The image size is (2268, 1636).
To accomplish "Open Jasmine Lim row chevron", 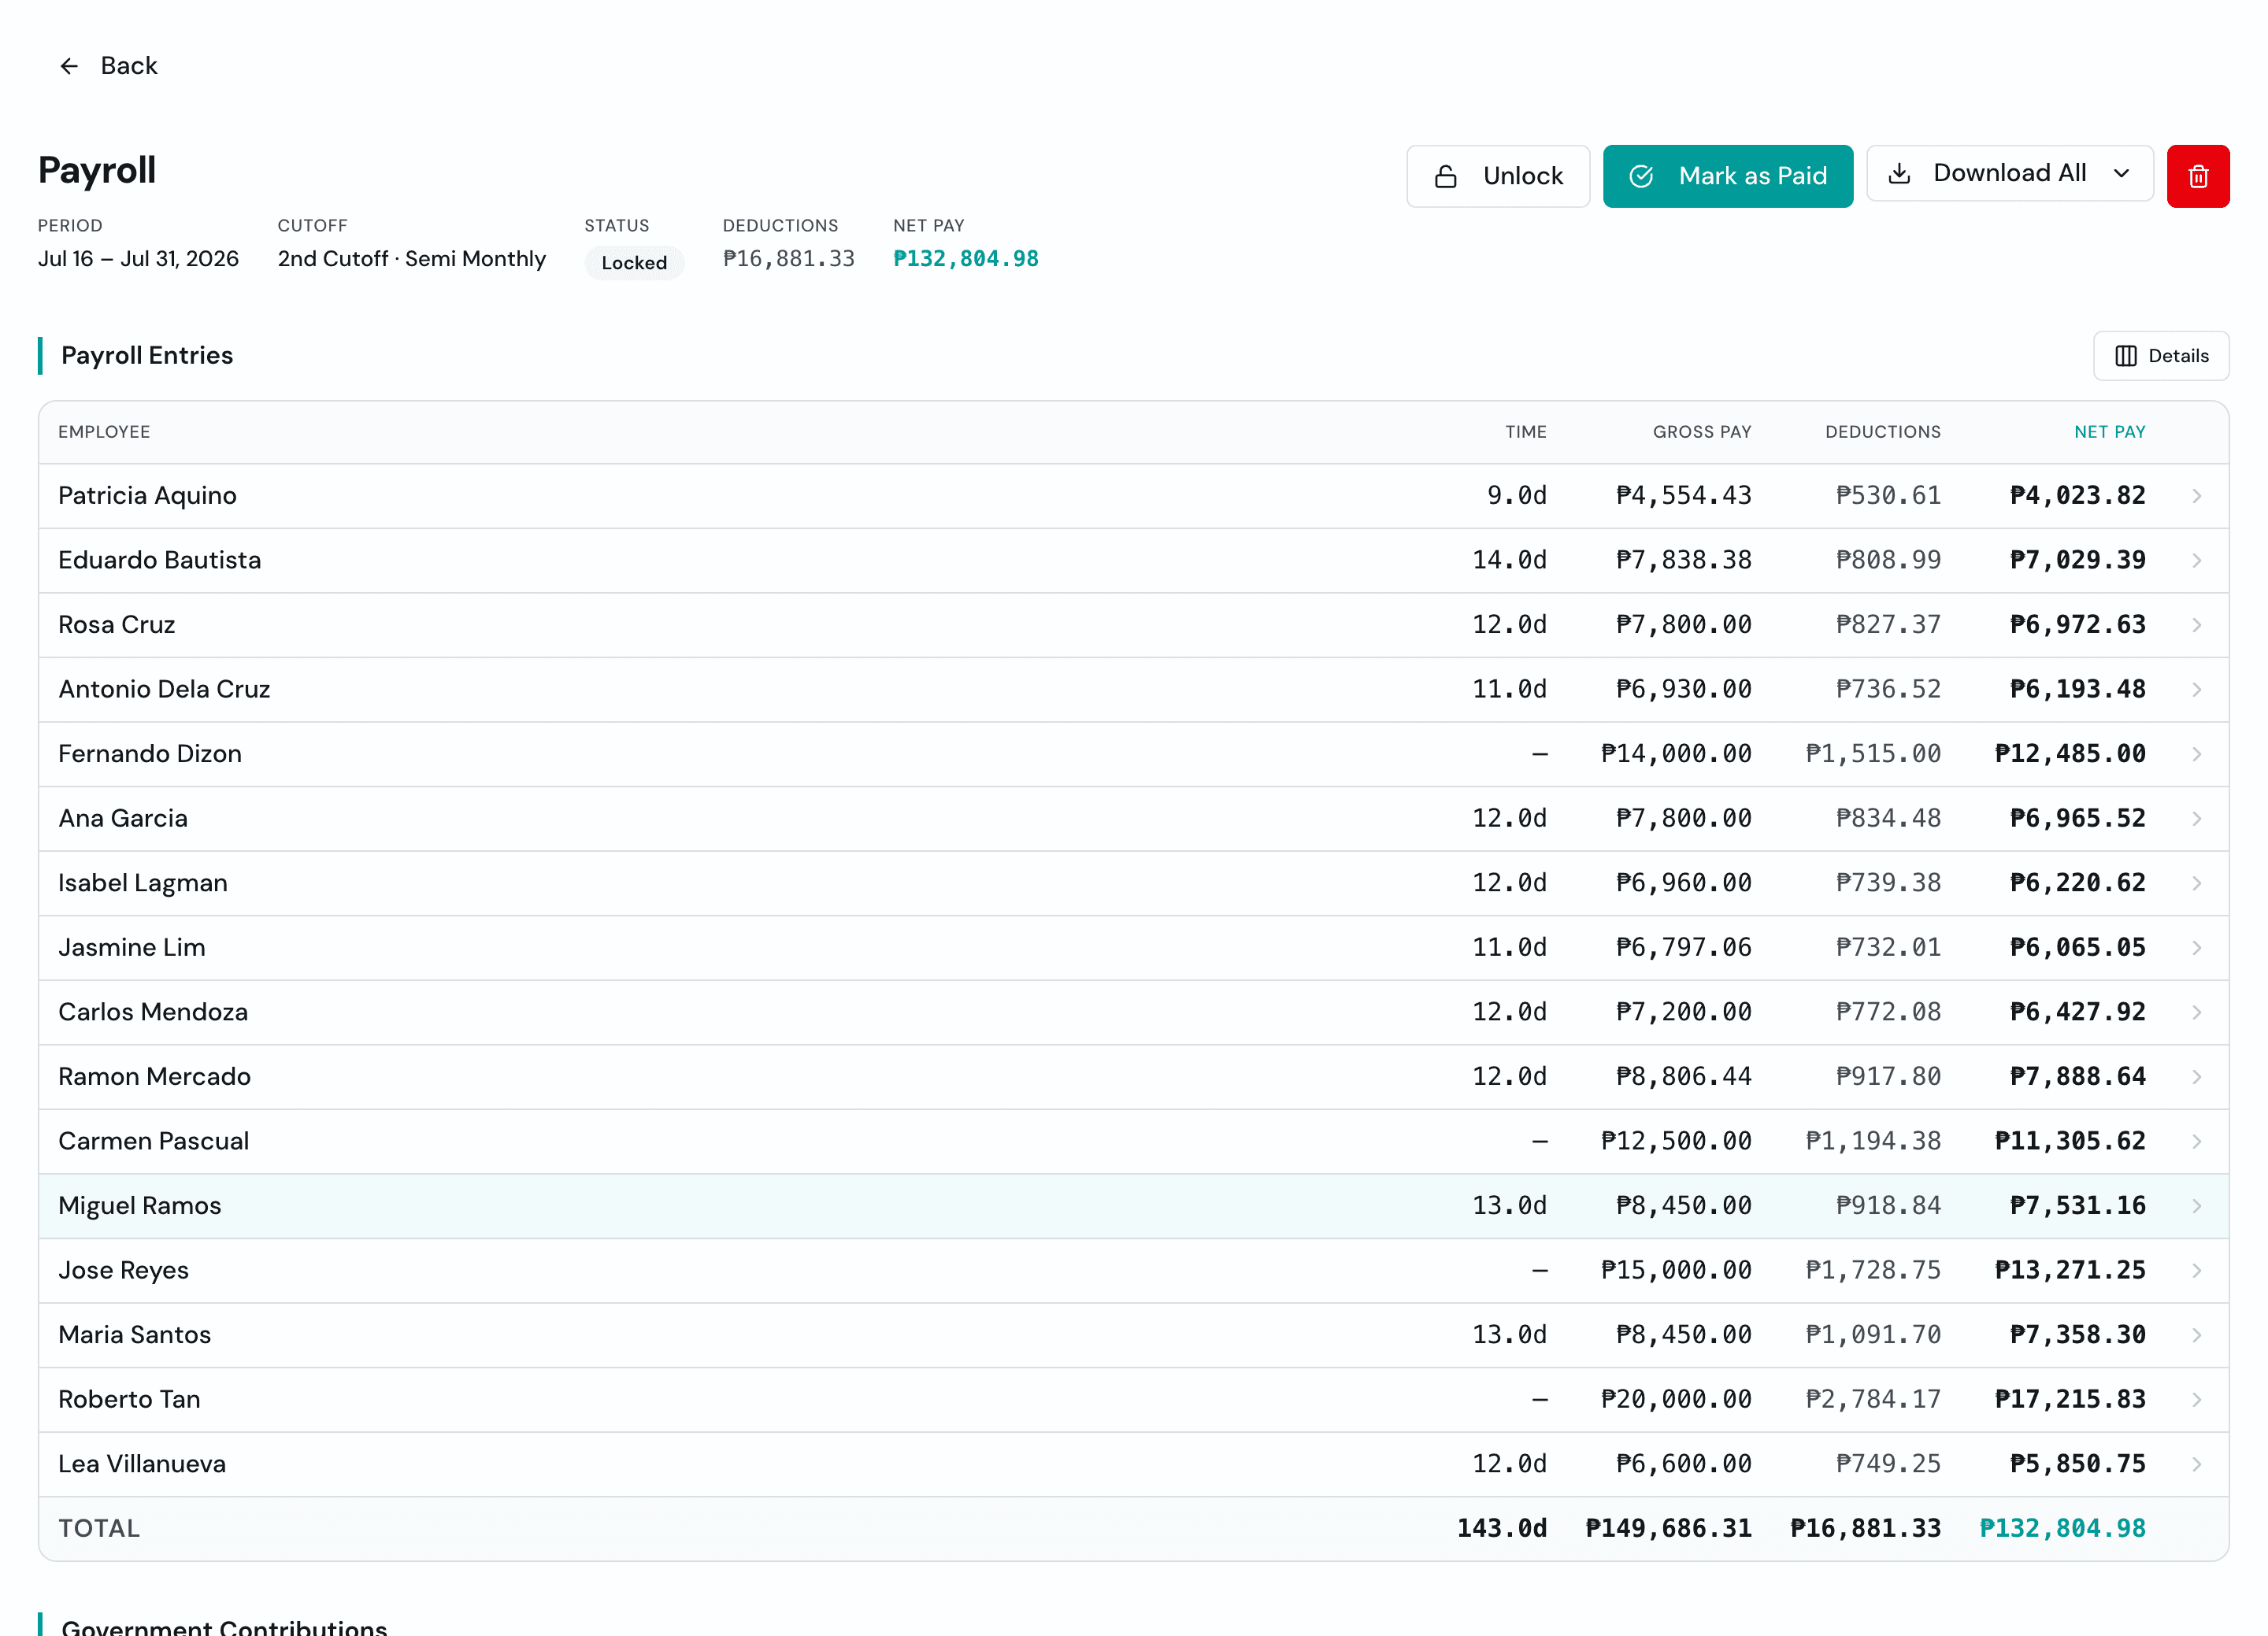I will tap(2196, 948).
